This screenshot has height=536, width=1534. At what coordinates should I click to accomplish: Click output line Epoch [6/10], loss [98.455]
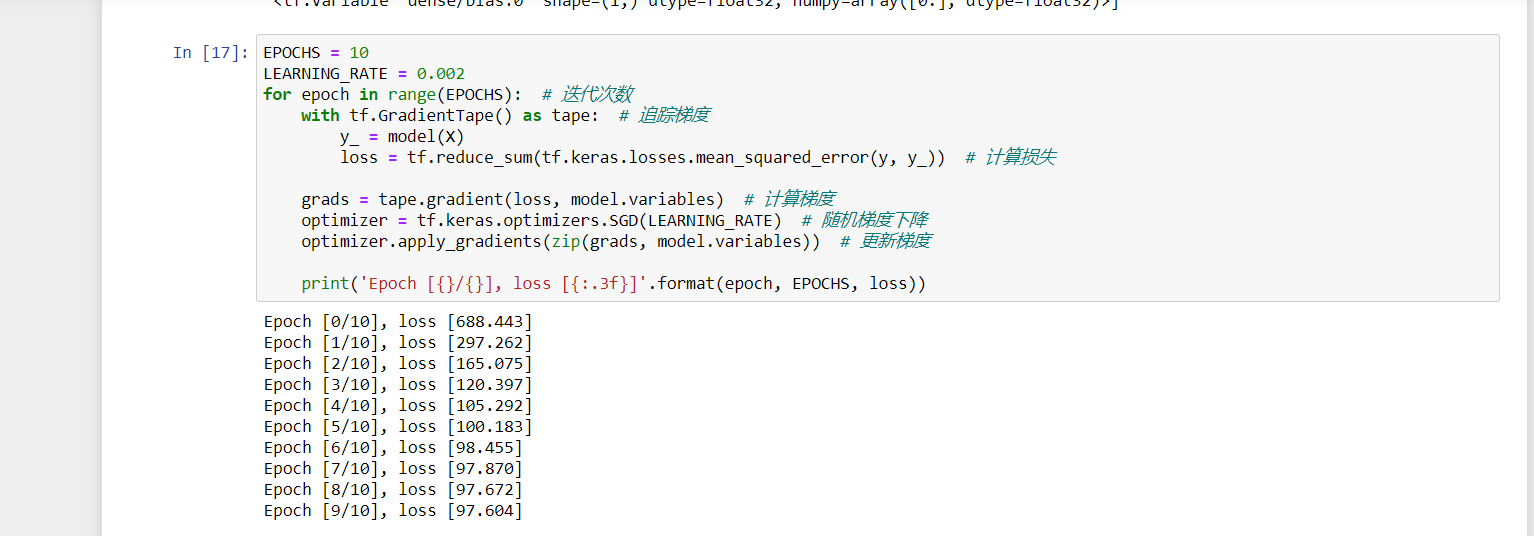[x=393, y=448]
